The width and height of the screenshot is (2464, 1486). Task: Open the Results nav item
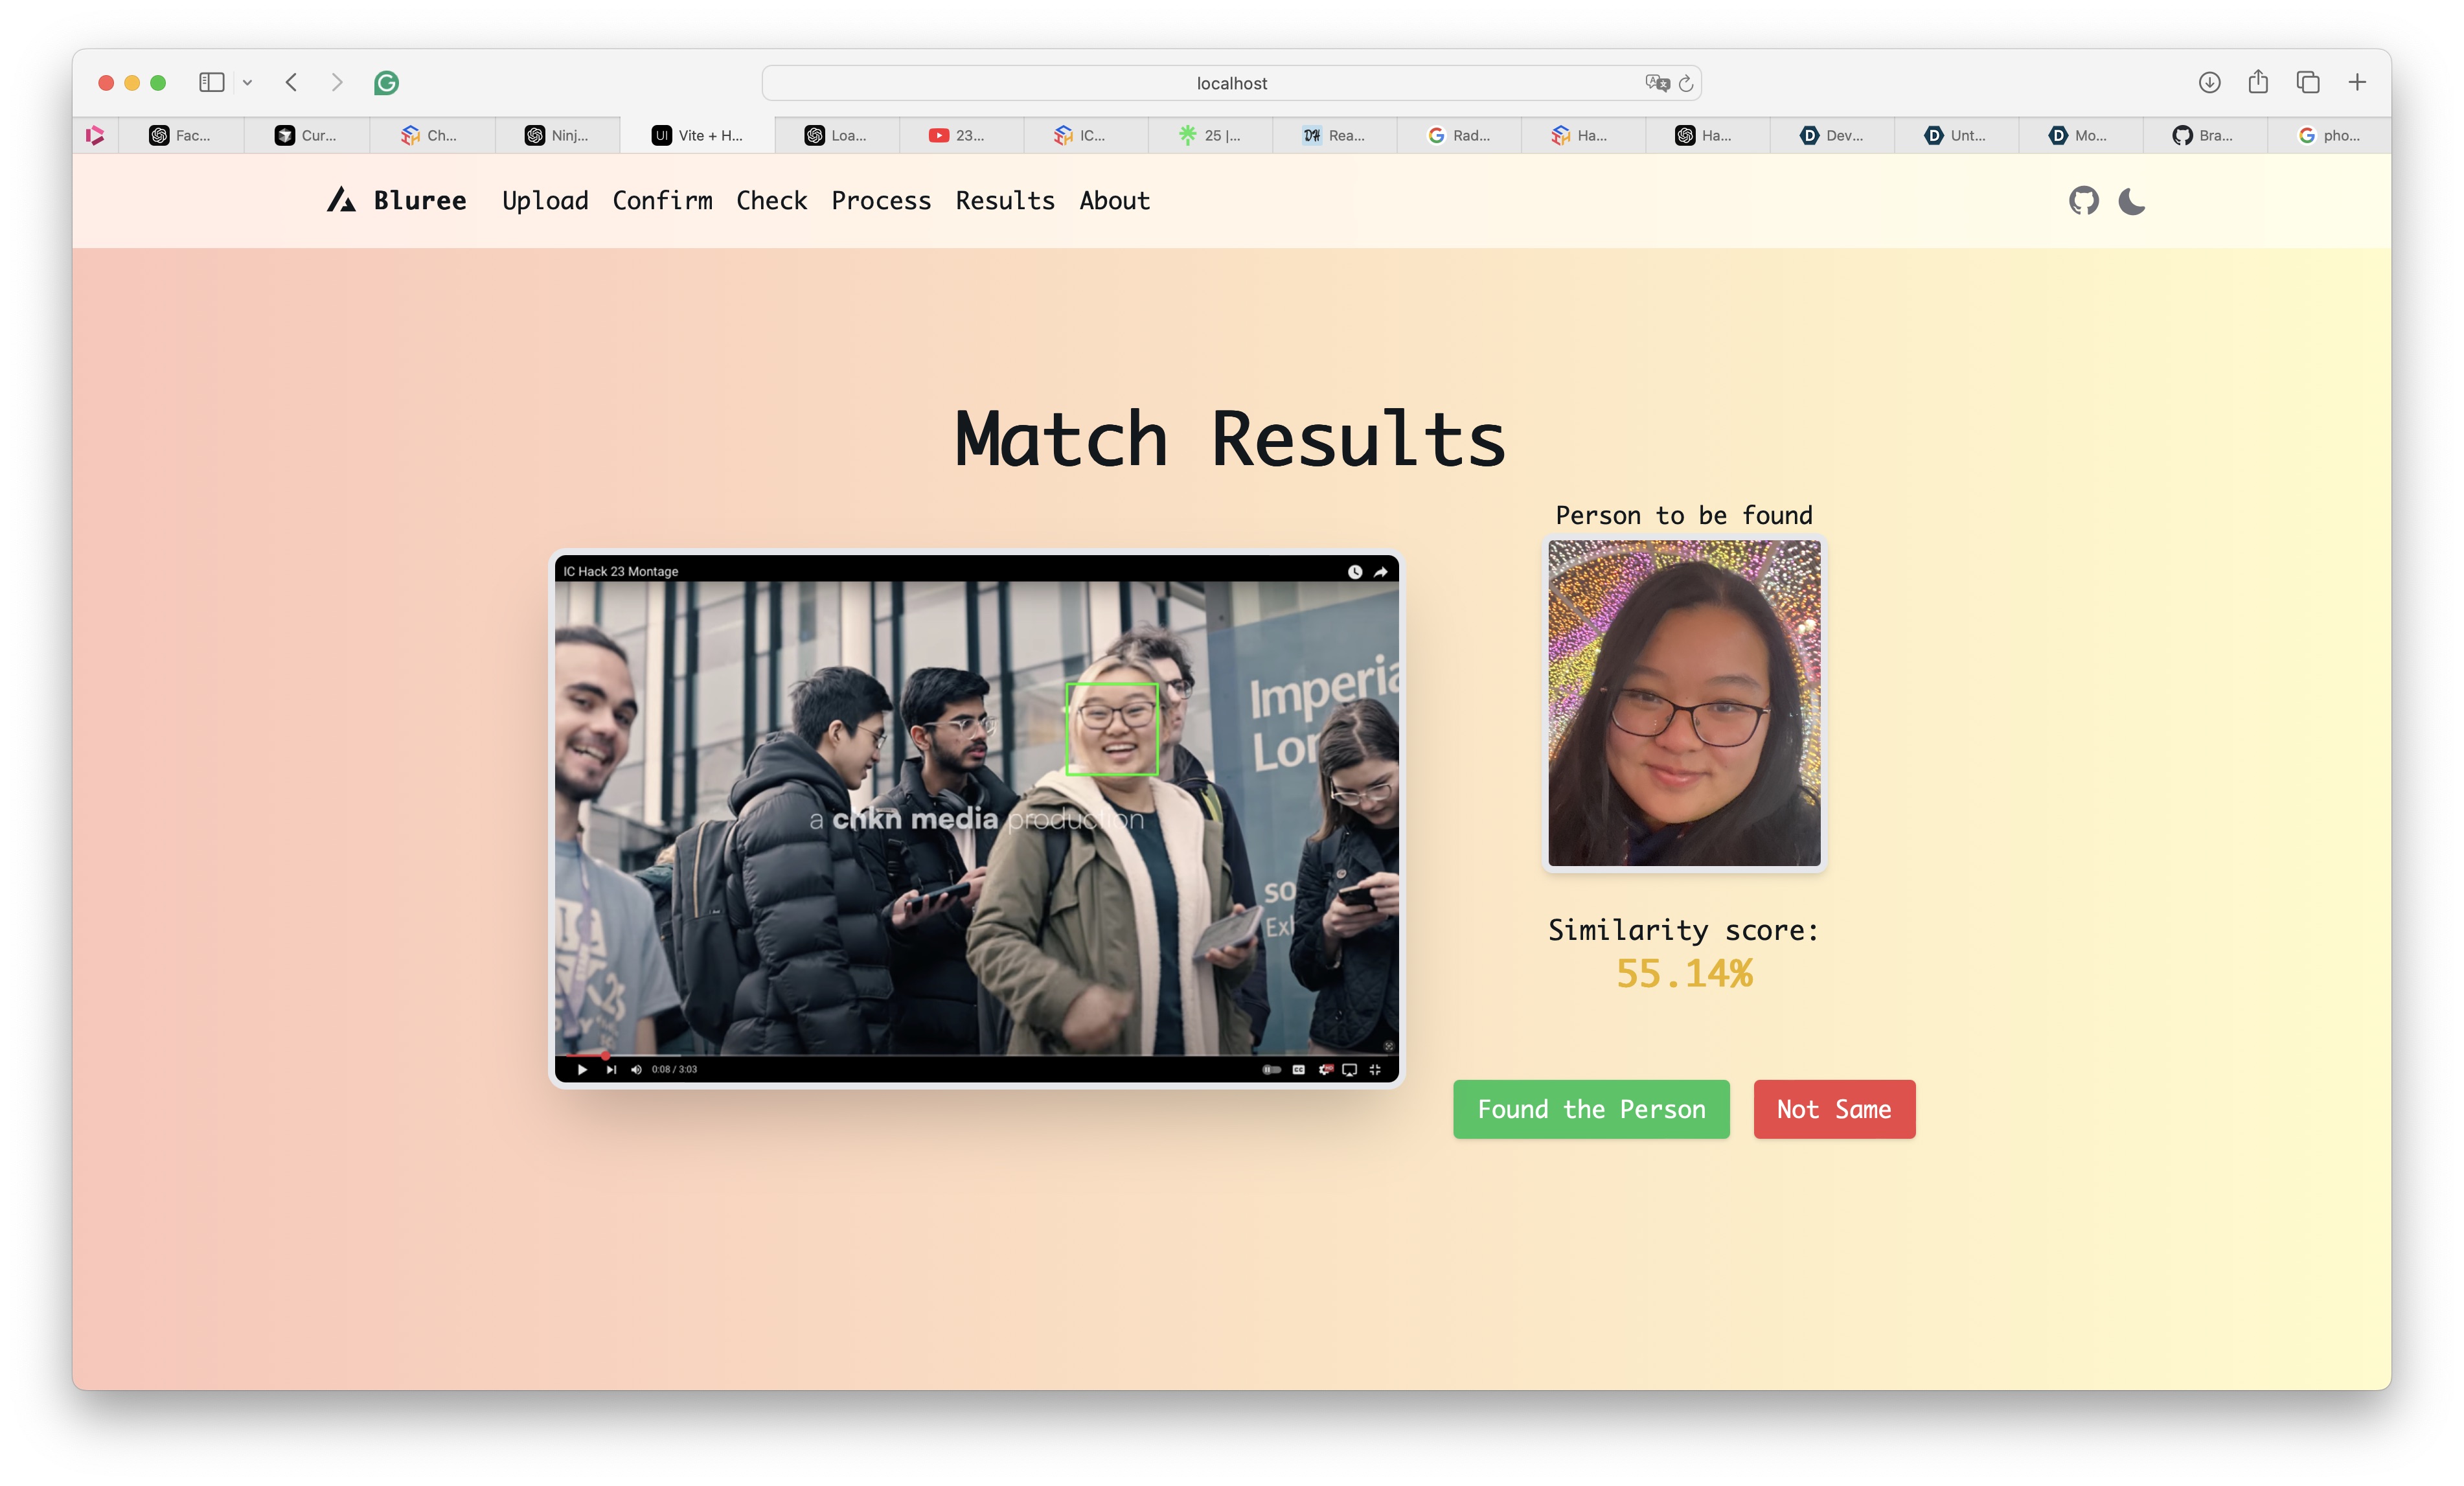click(x=1004, y=201)
